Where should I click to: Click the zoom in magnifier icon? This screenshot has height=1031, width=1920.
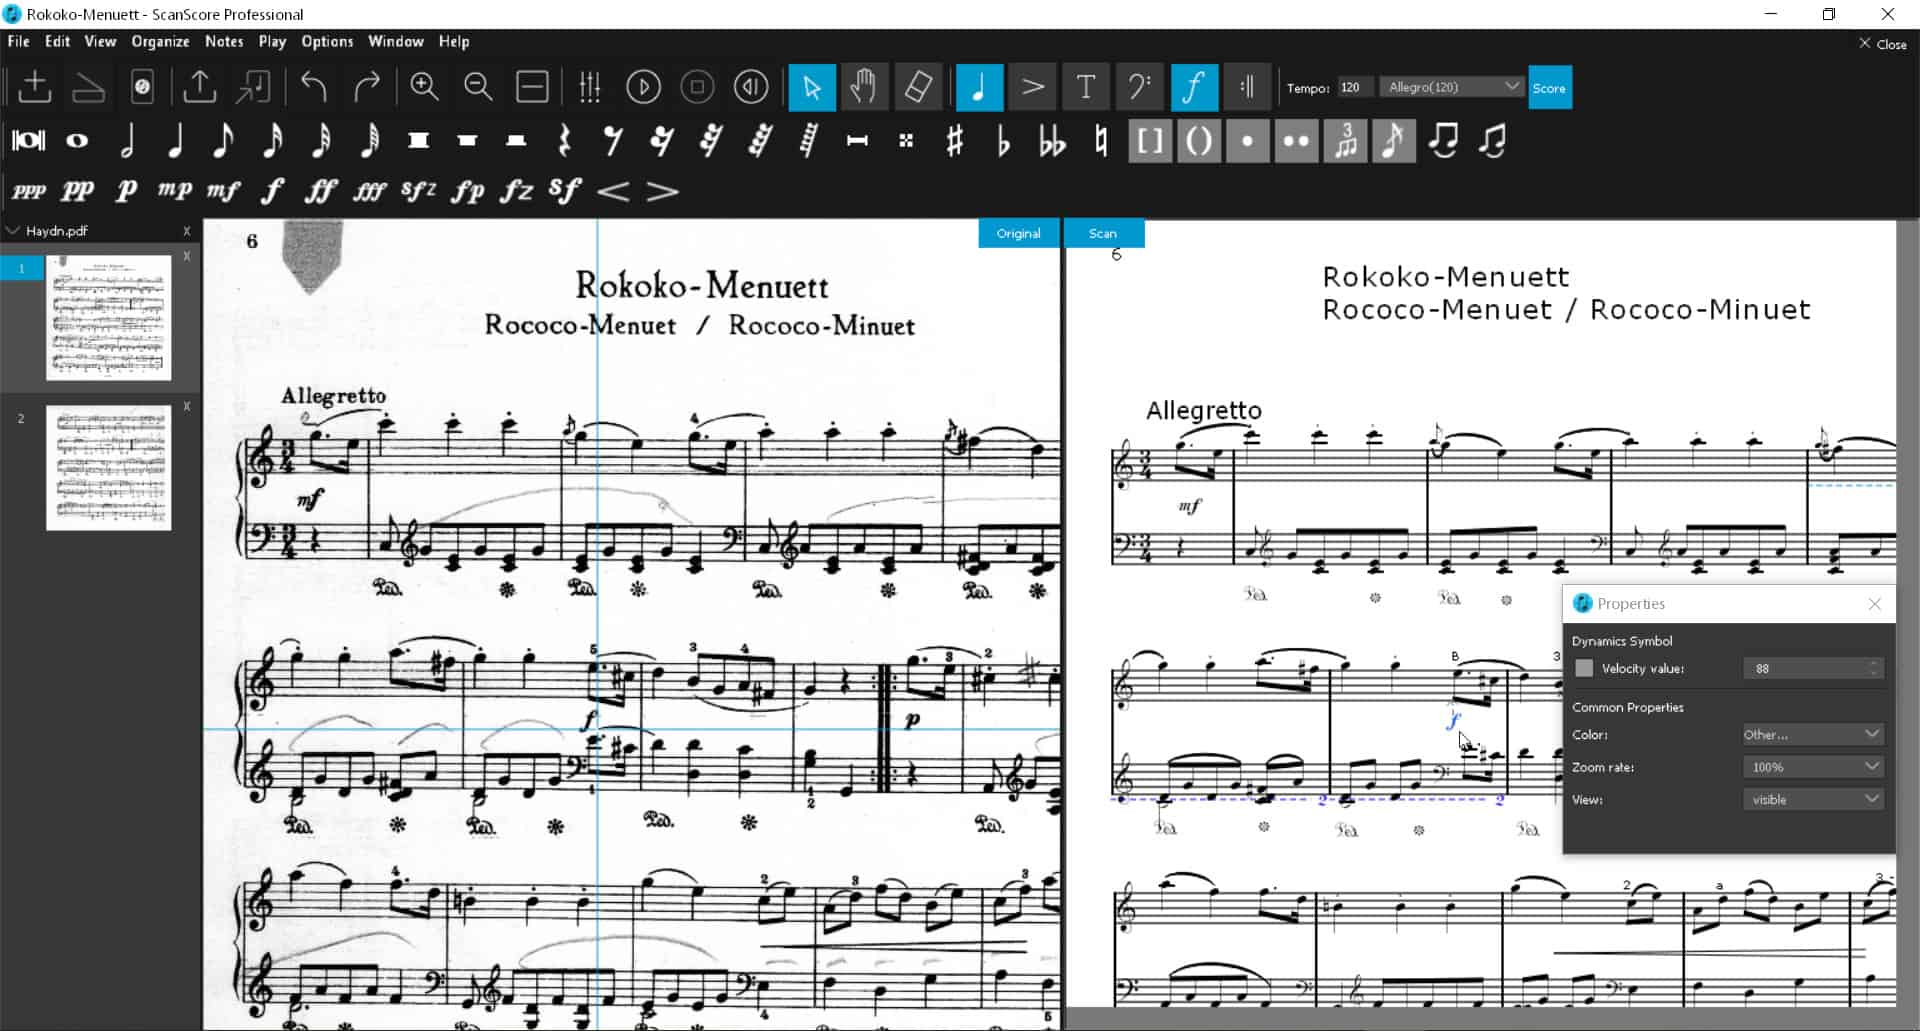(424, 88)
